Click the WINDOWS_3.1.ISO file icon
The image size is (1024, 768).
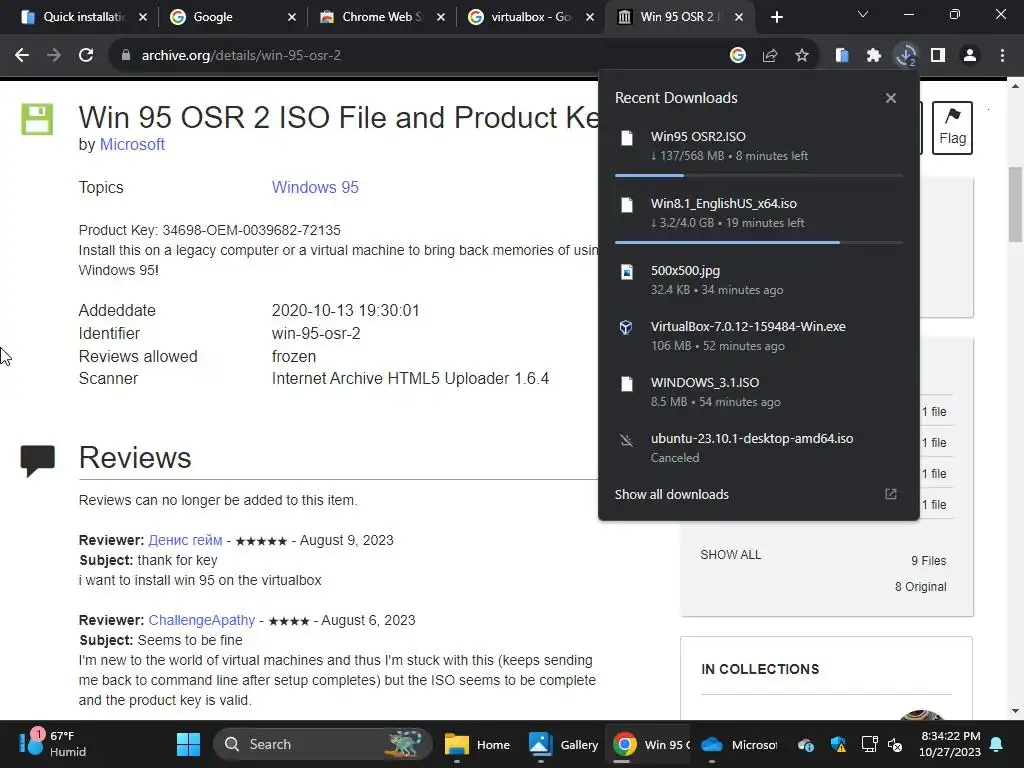point(627,384)
